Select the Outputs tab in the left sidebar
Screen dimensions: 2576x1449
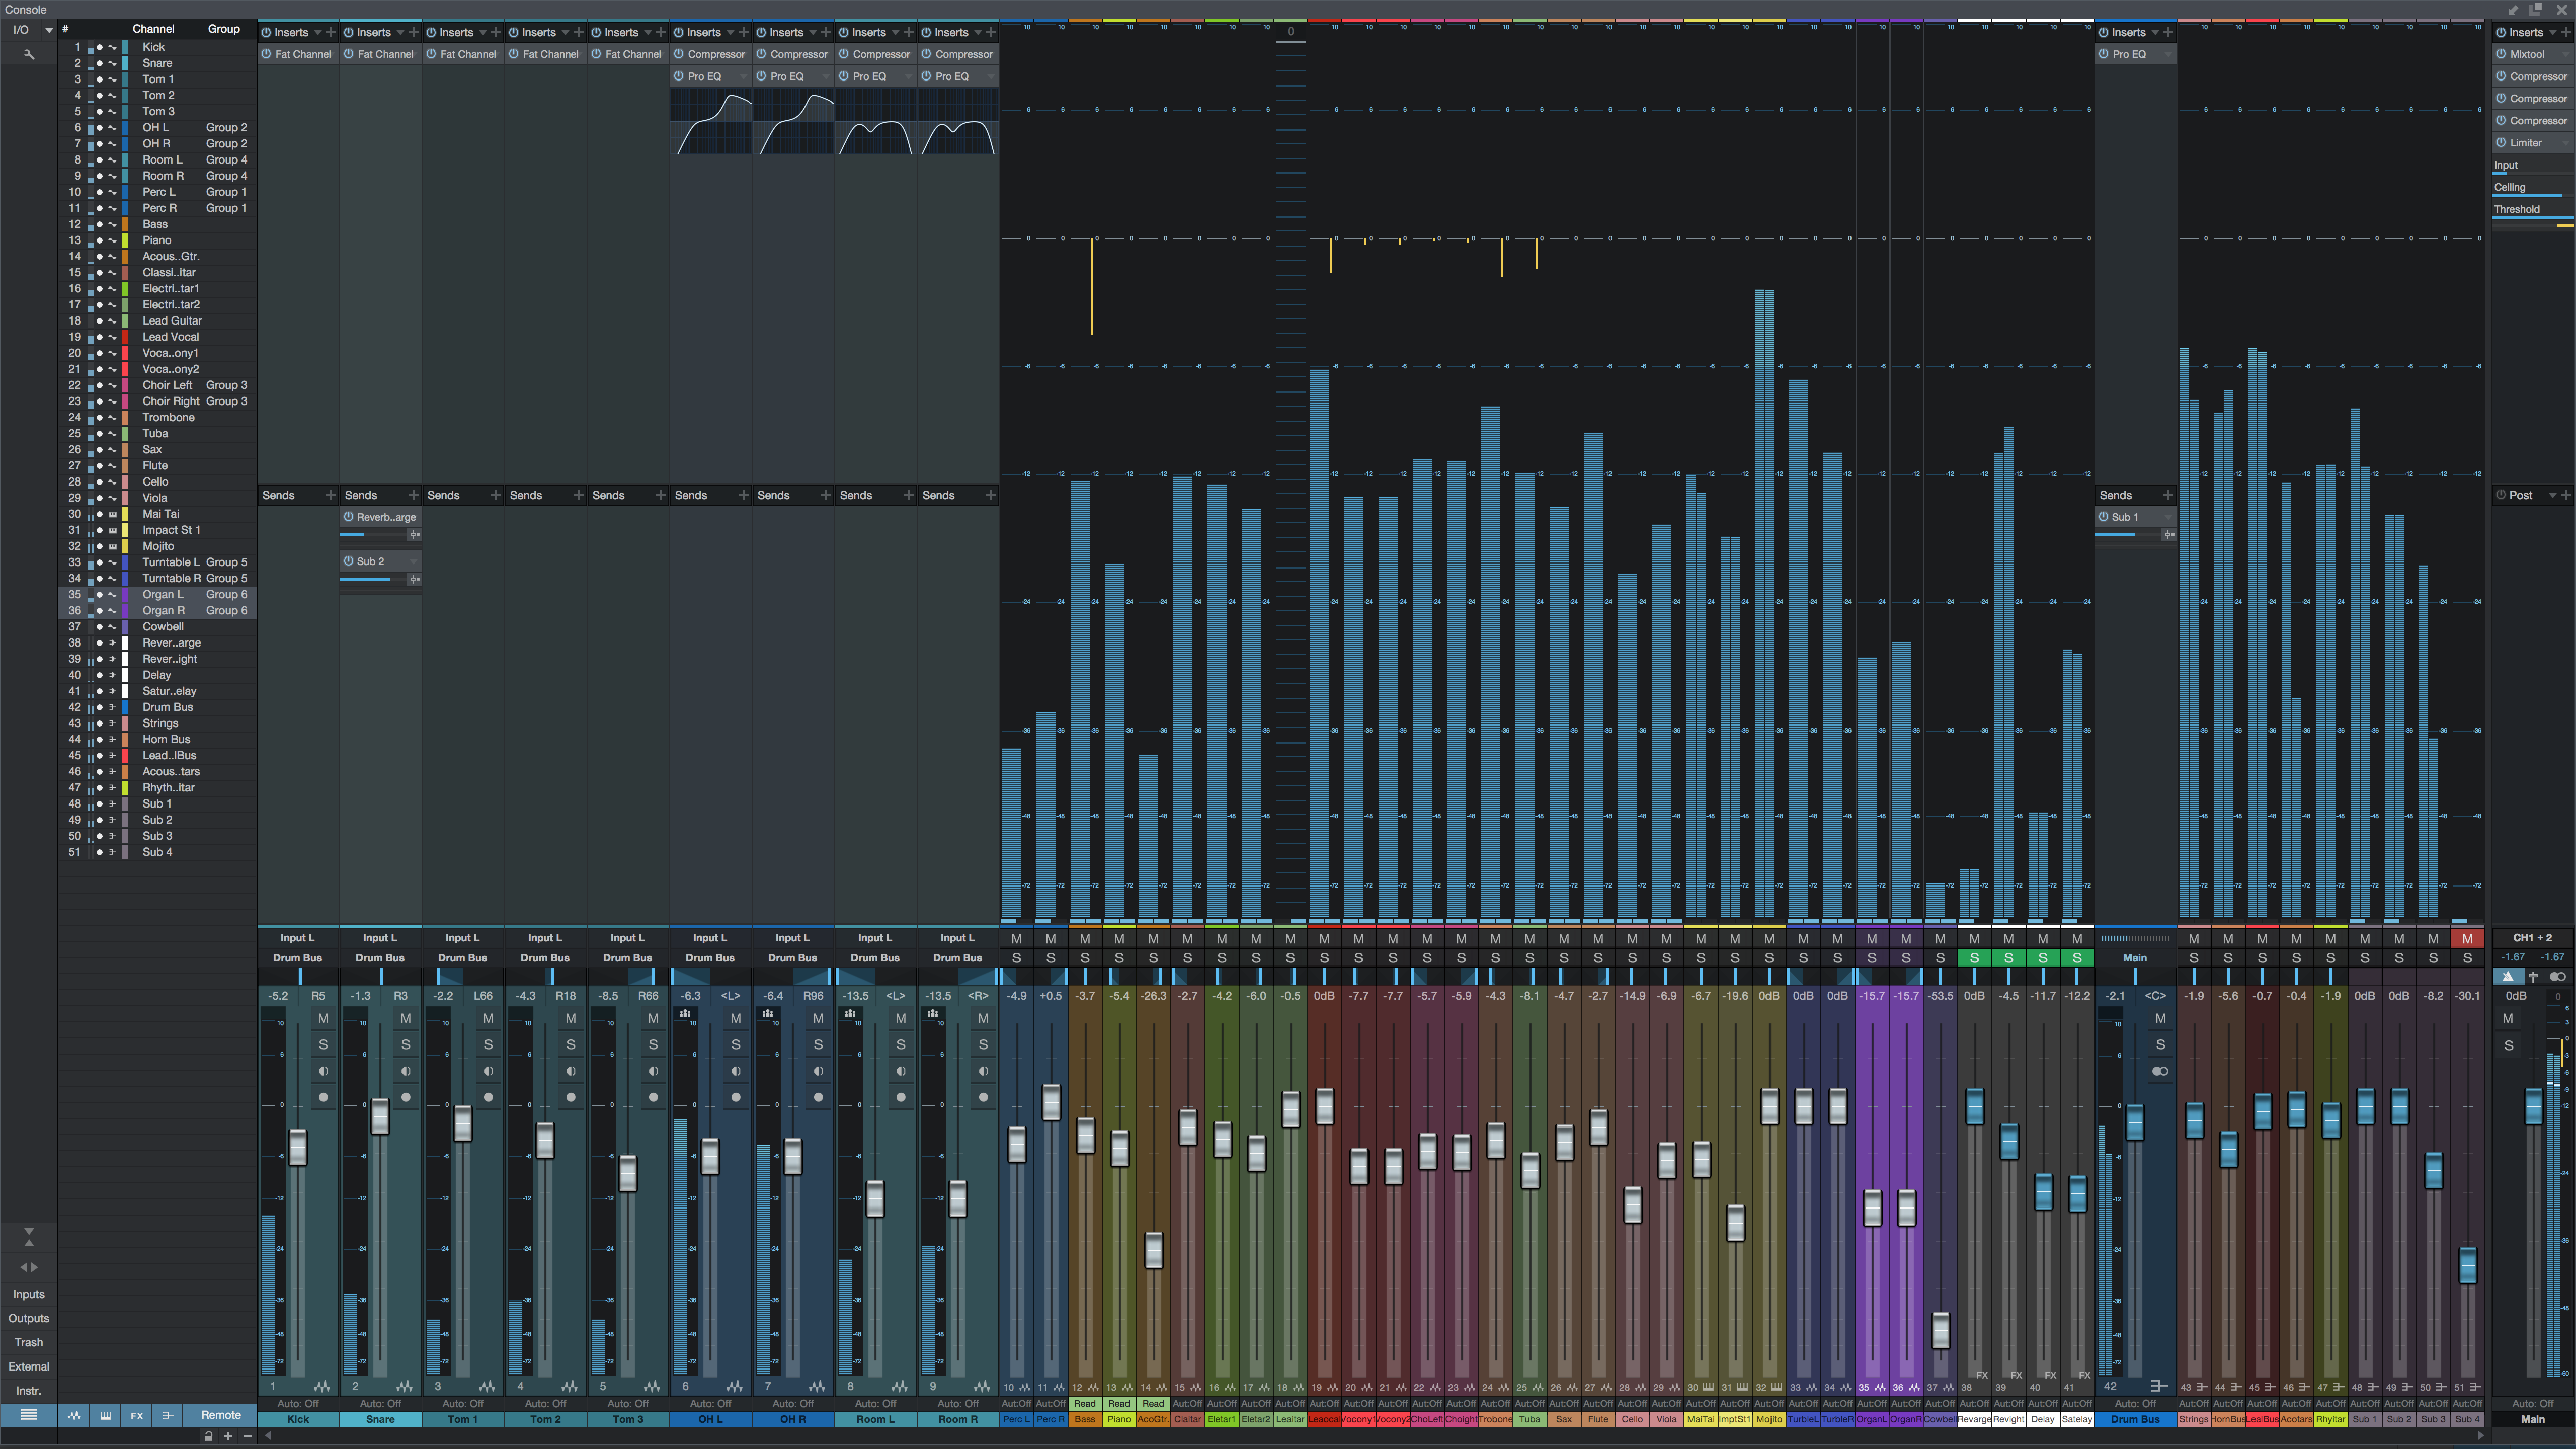coord(28,1318)
